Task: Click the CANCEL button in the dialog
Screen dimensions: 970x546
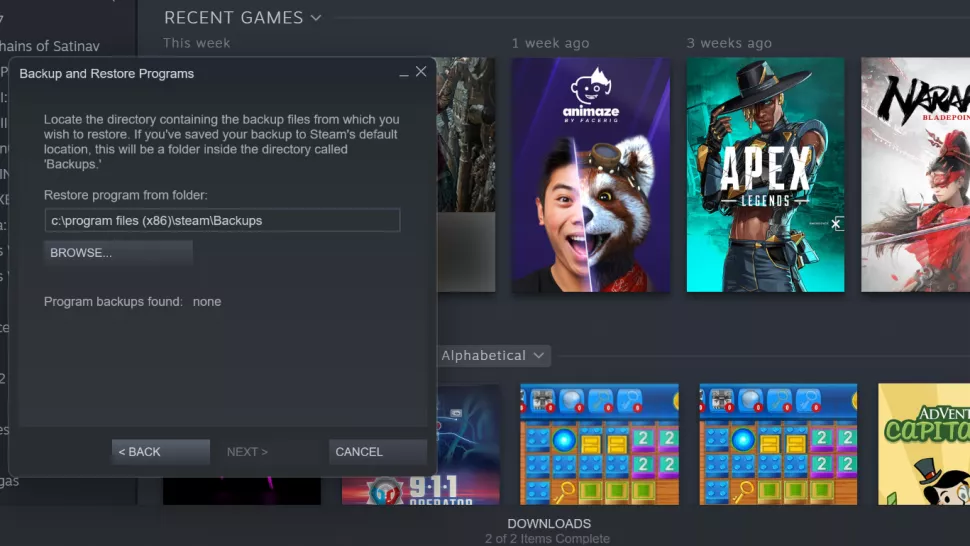Action: coord(377,452)
